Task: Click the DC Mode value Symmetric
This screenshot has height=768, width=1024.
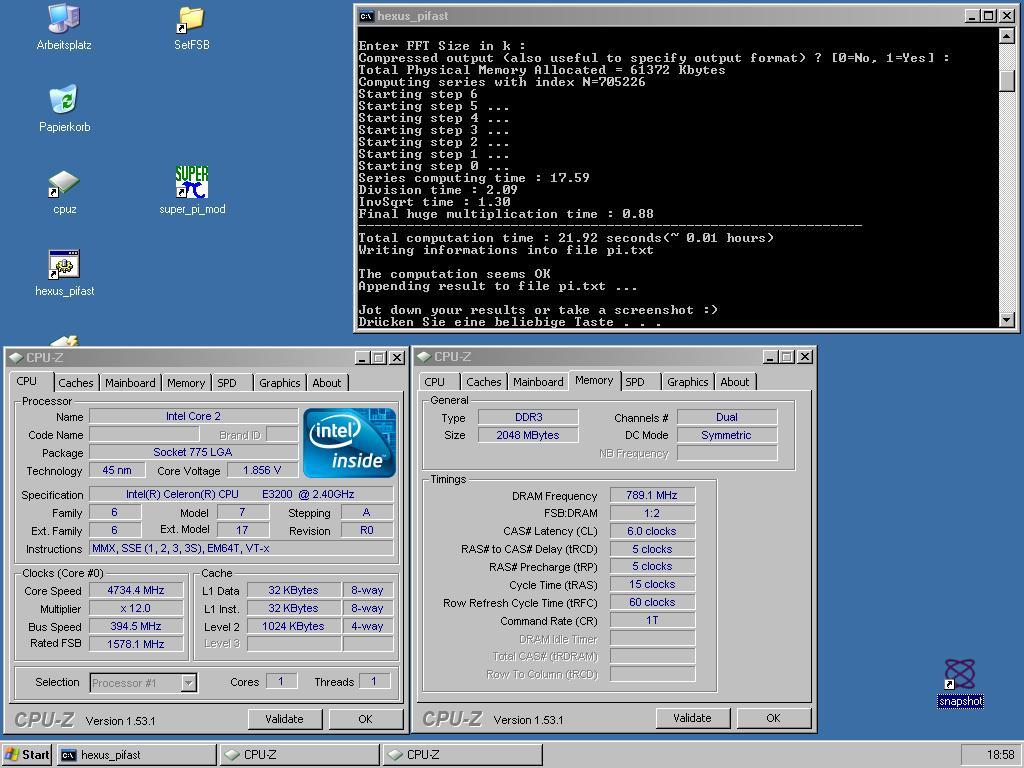Action: pos(727,436)
